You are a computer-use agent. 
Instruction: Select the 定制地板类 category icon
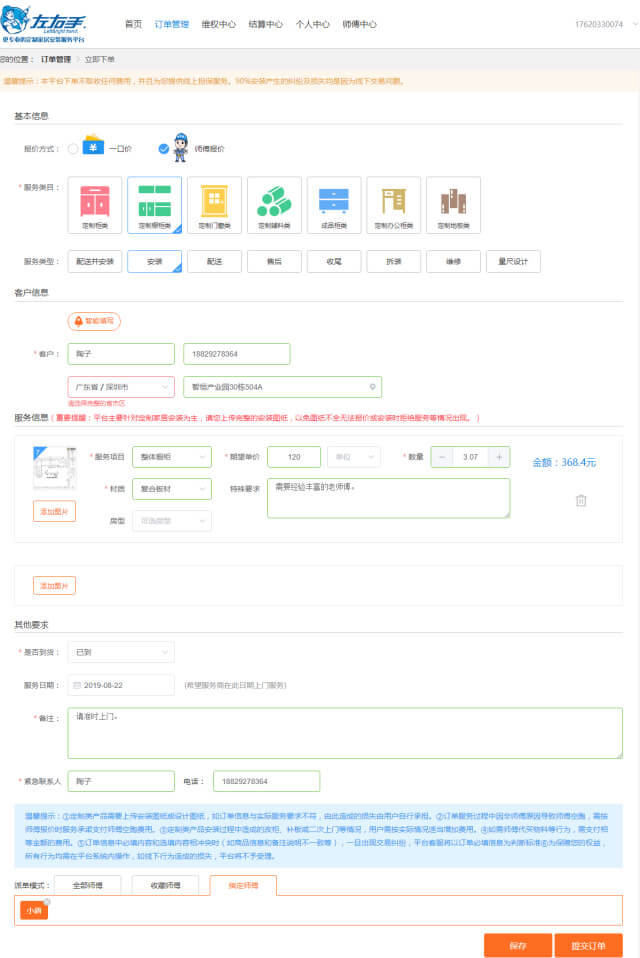453,204
